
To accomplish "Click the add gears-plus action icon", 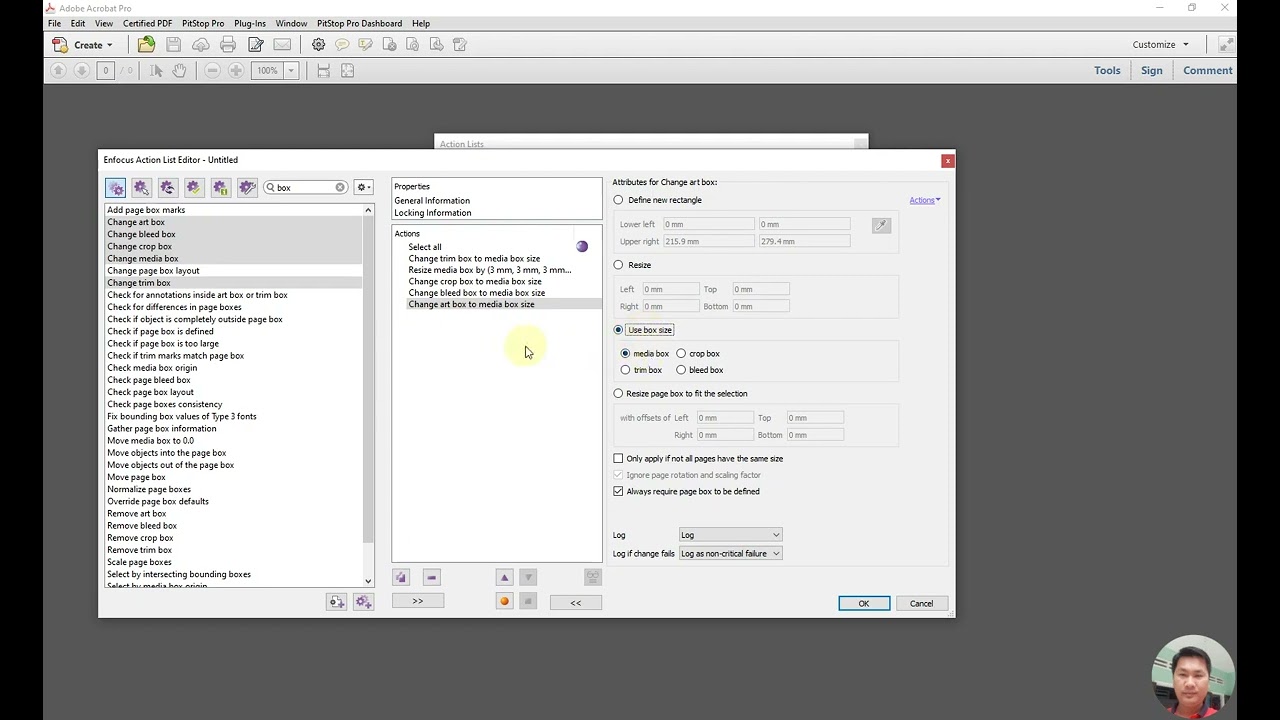I will point(363,601).
